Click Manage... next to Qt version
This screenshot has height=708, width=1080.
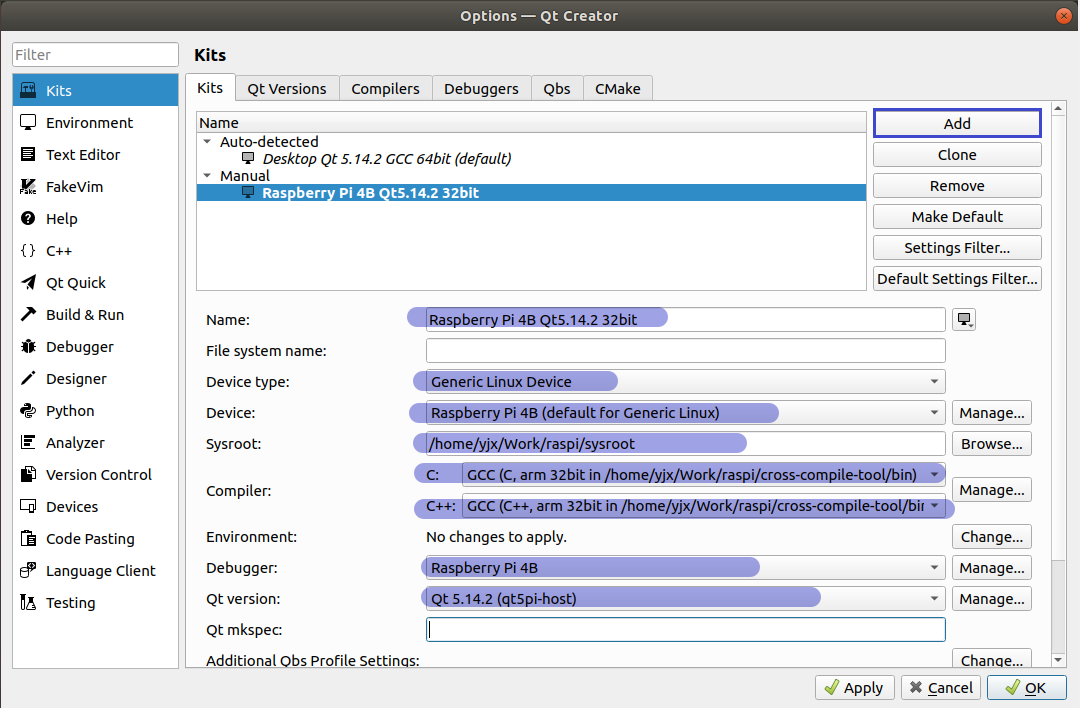pyautogui.click(x=992, y=598)
